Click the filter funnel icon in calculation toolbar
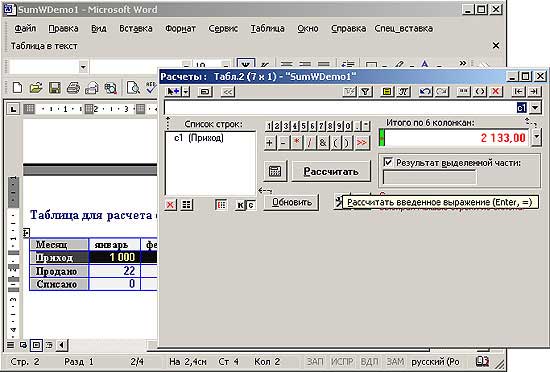 (365, 92)
